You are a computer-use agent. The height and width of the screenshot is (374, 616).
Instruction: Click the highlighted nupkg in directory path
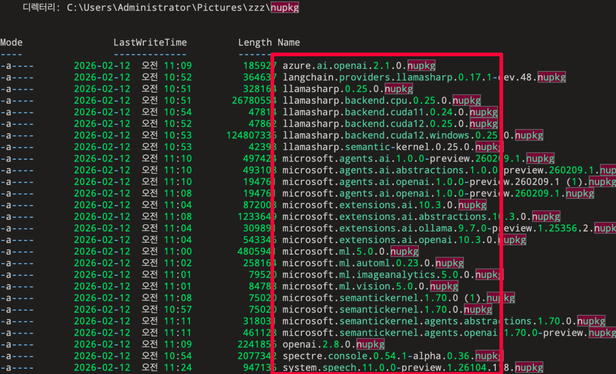[x=284, y=7]
